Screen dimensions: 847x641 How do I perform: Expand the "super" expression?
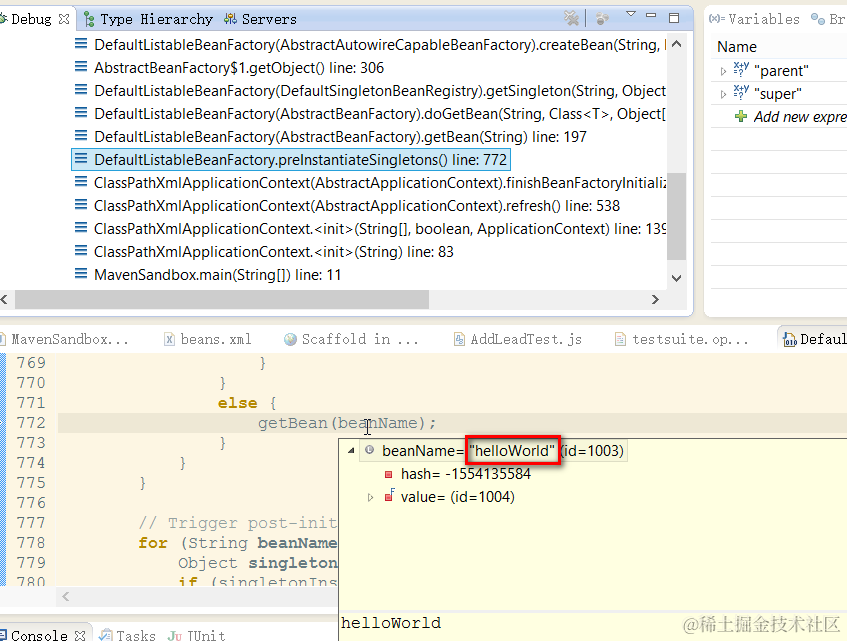pos(723,94)
